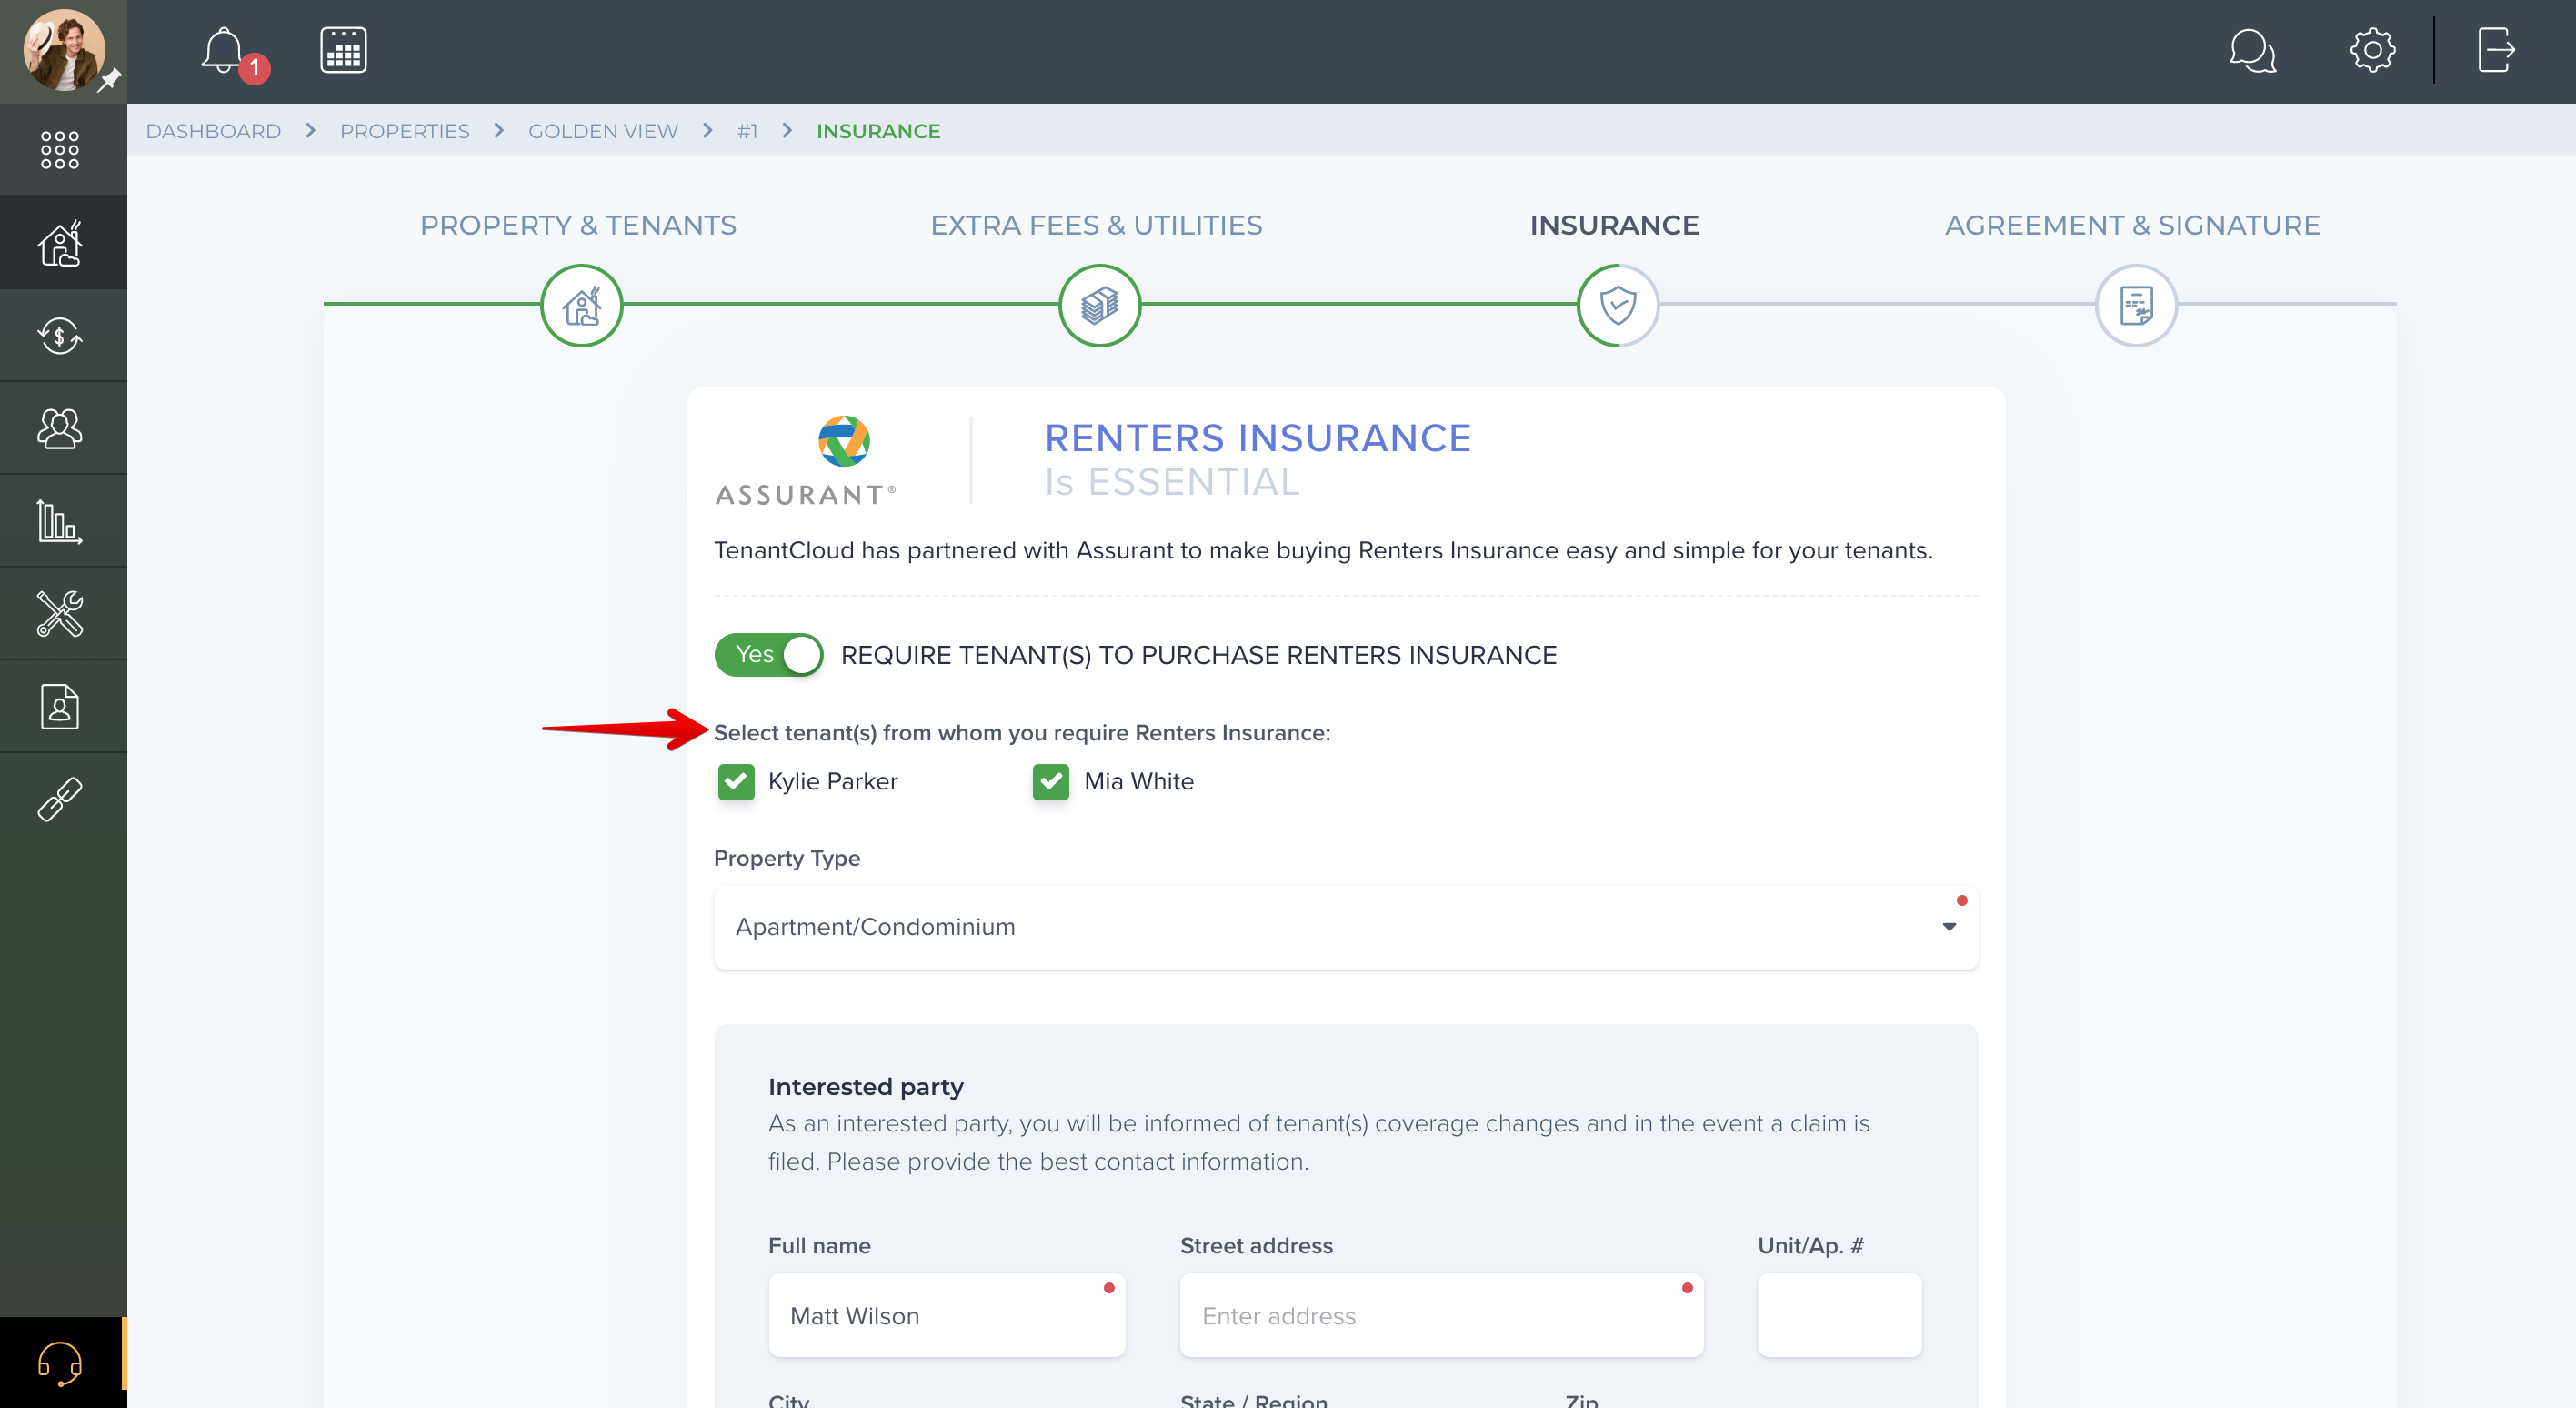Toggle the require renters insurance switch

tap(769, 655)
